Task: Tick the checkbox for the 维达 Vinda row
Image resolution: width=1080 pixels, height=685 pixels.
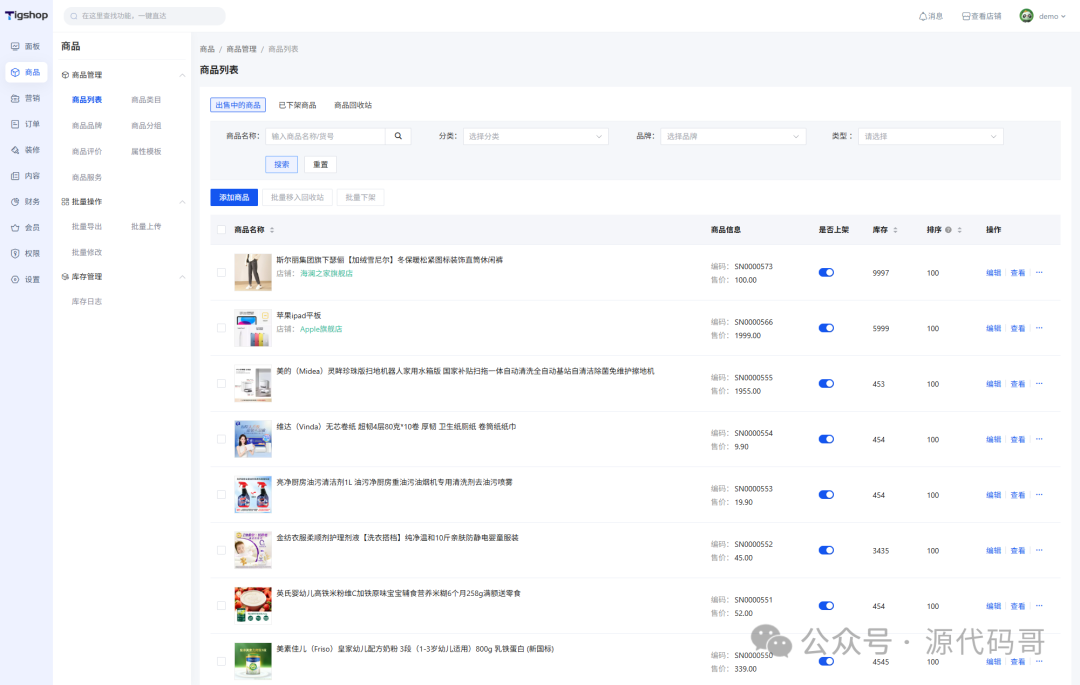Action: click(221, 439)
